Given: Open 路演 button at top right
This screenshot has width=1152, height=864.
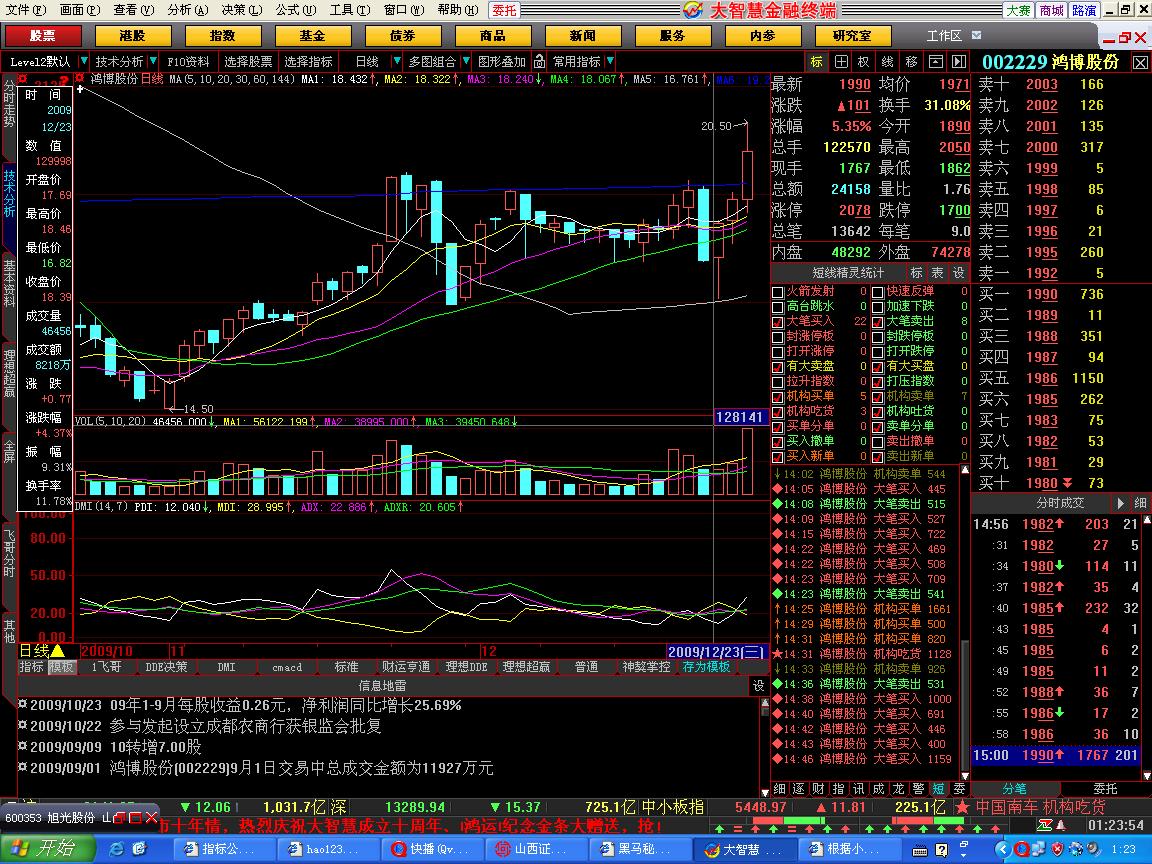Looking at the screenshot, I should [x=1084, y=10].
